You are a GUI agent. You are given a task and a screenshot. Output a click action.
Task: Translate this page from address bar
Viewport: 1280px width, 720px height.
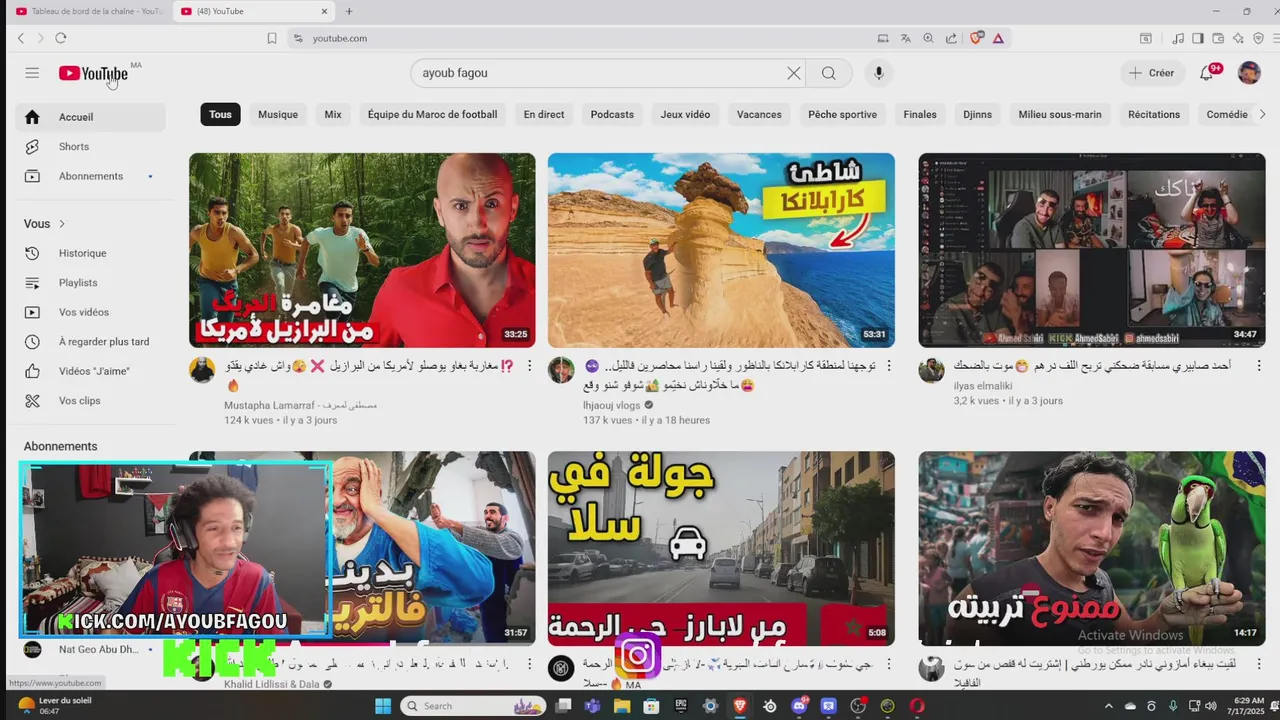coord(905,38)
